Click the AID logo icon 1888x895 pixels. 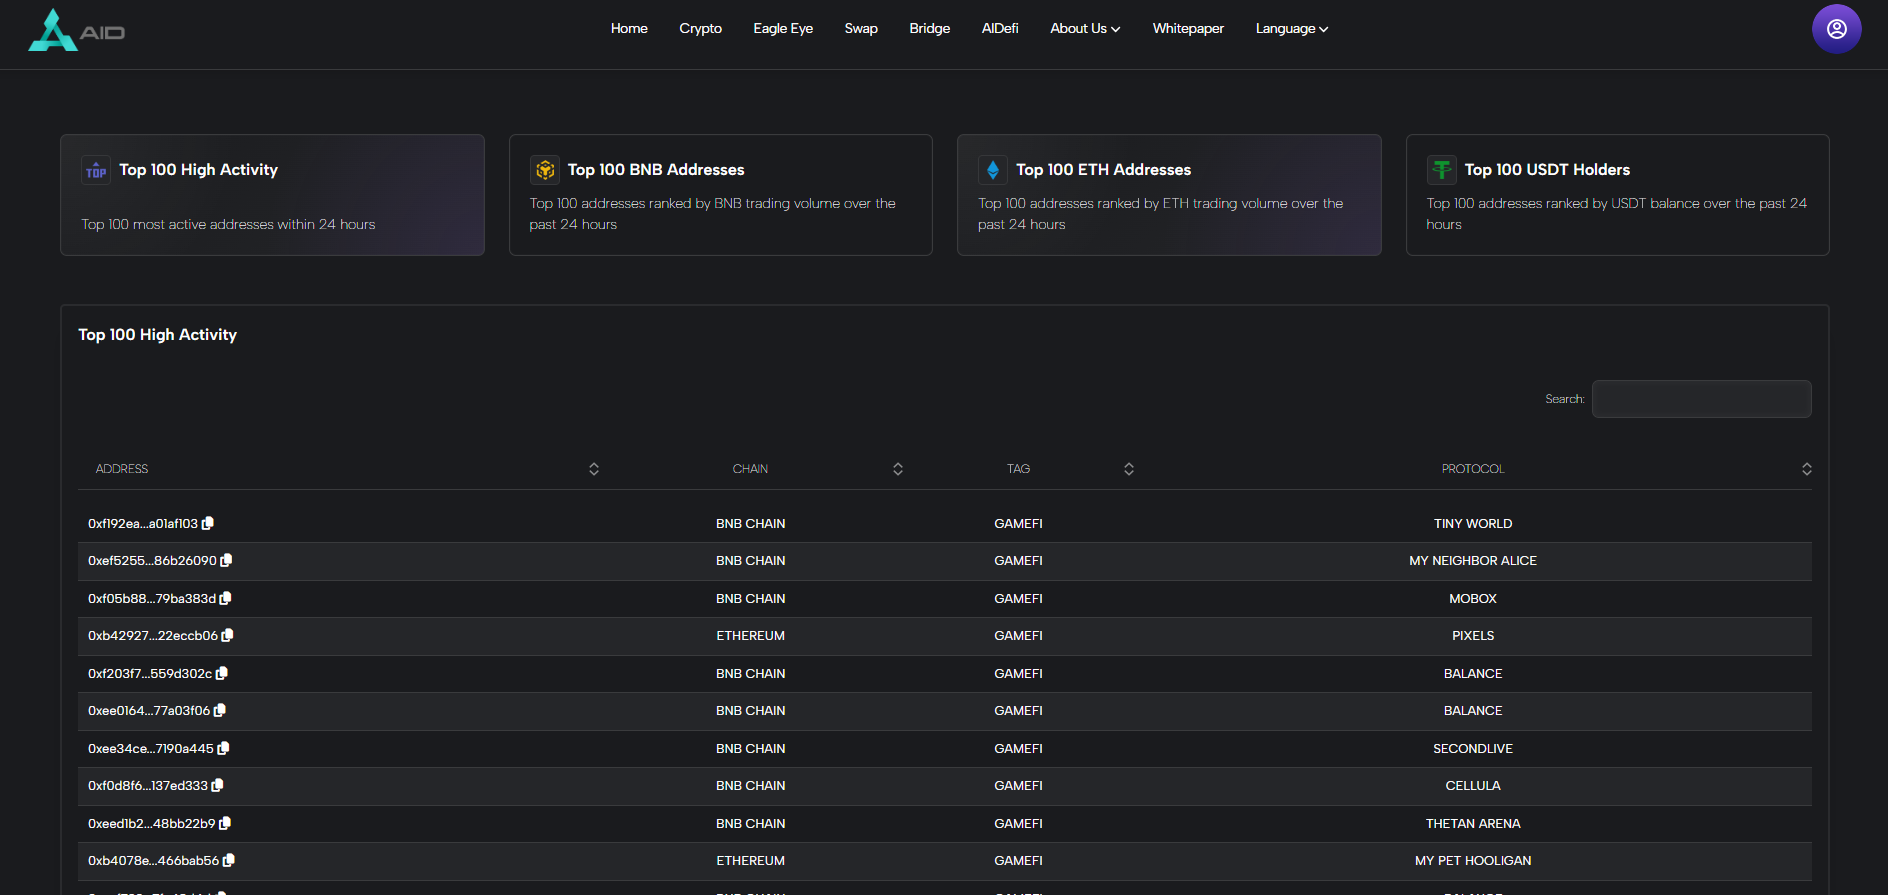54,30
